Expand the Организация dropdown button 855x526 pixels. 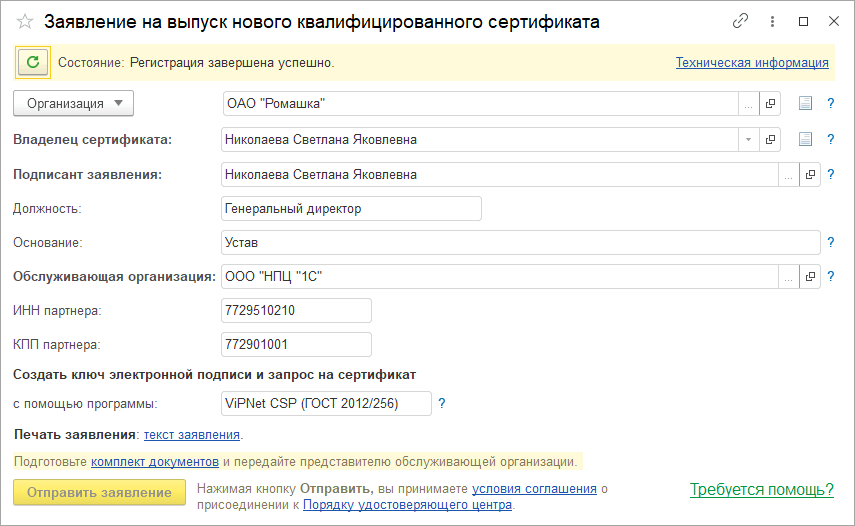coord(73,103)
